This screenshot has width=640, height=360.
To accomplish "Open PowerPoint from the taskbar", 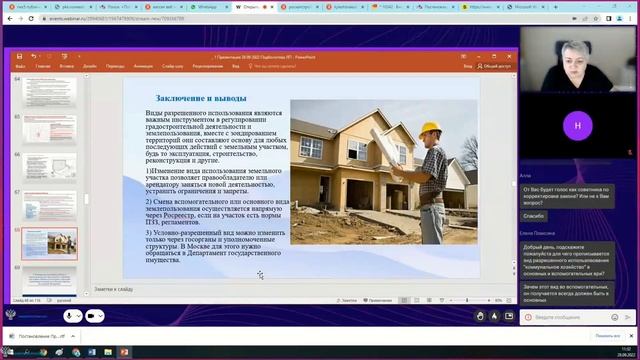I will tap(124, 352).
